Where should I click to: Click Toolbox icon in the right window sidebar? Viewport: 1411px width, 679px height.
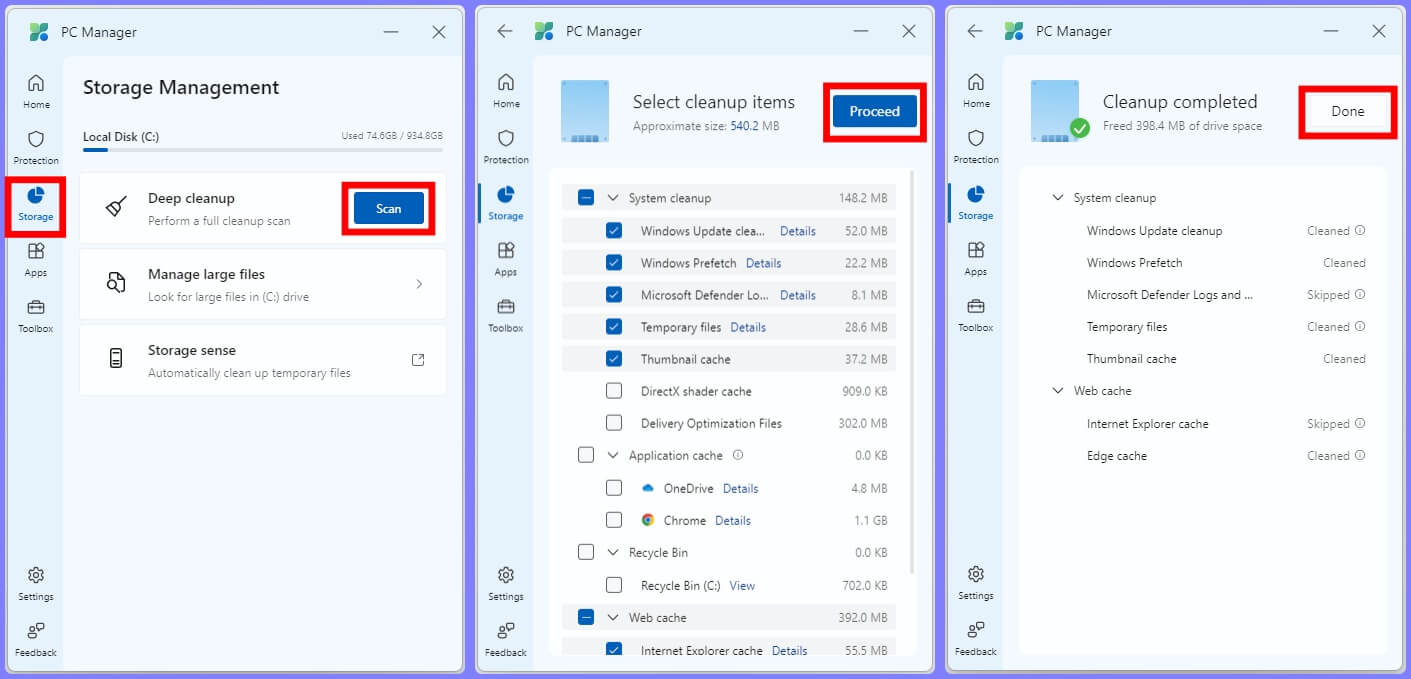[x=976, y=306]
